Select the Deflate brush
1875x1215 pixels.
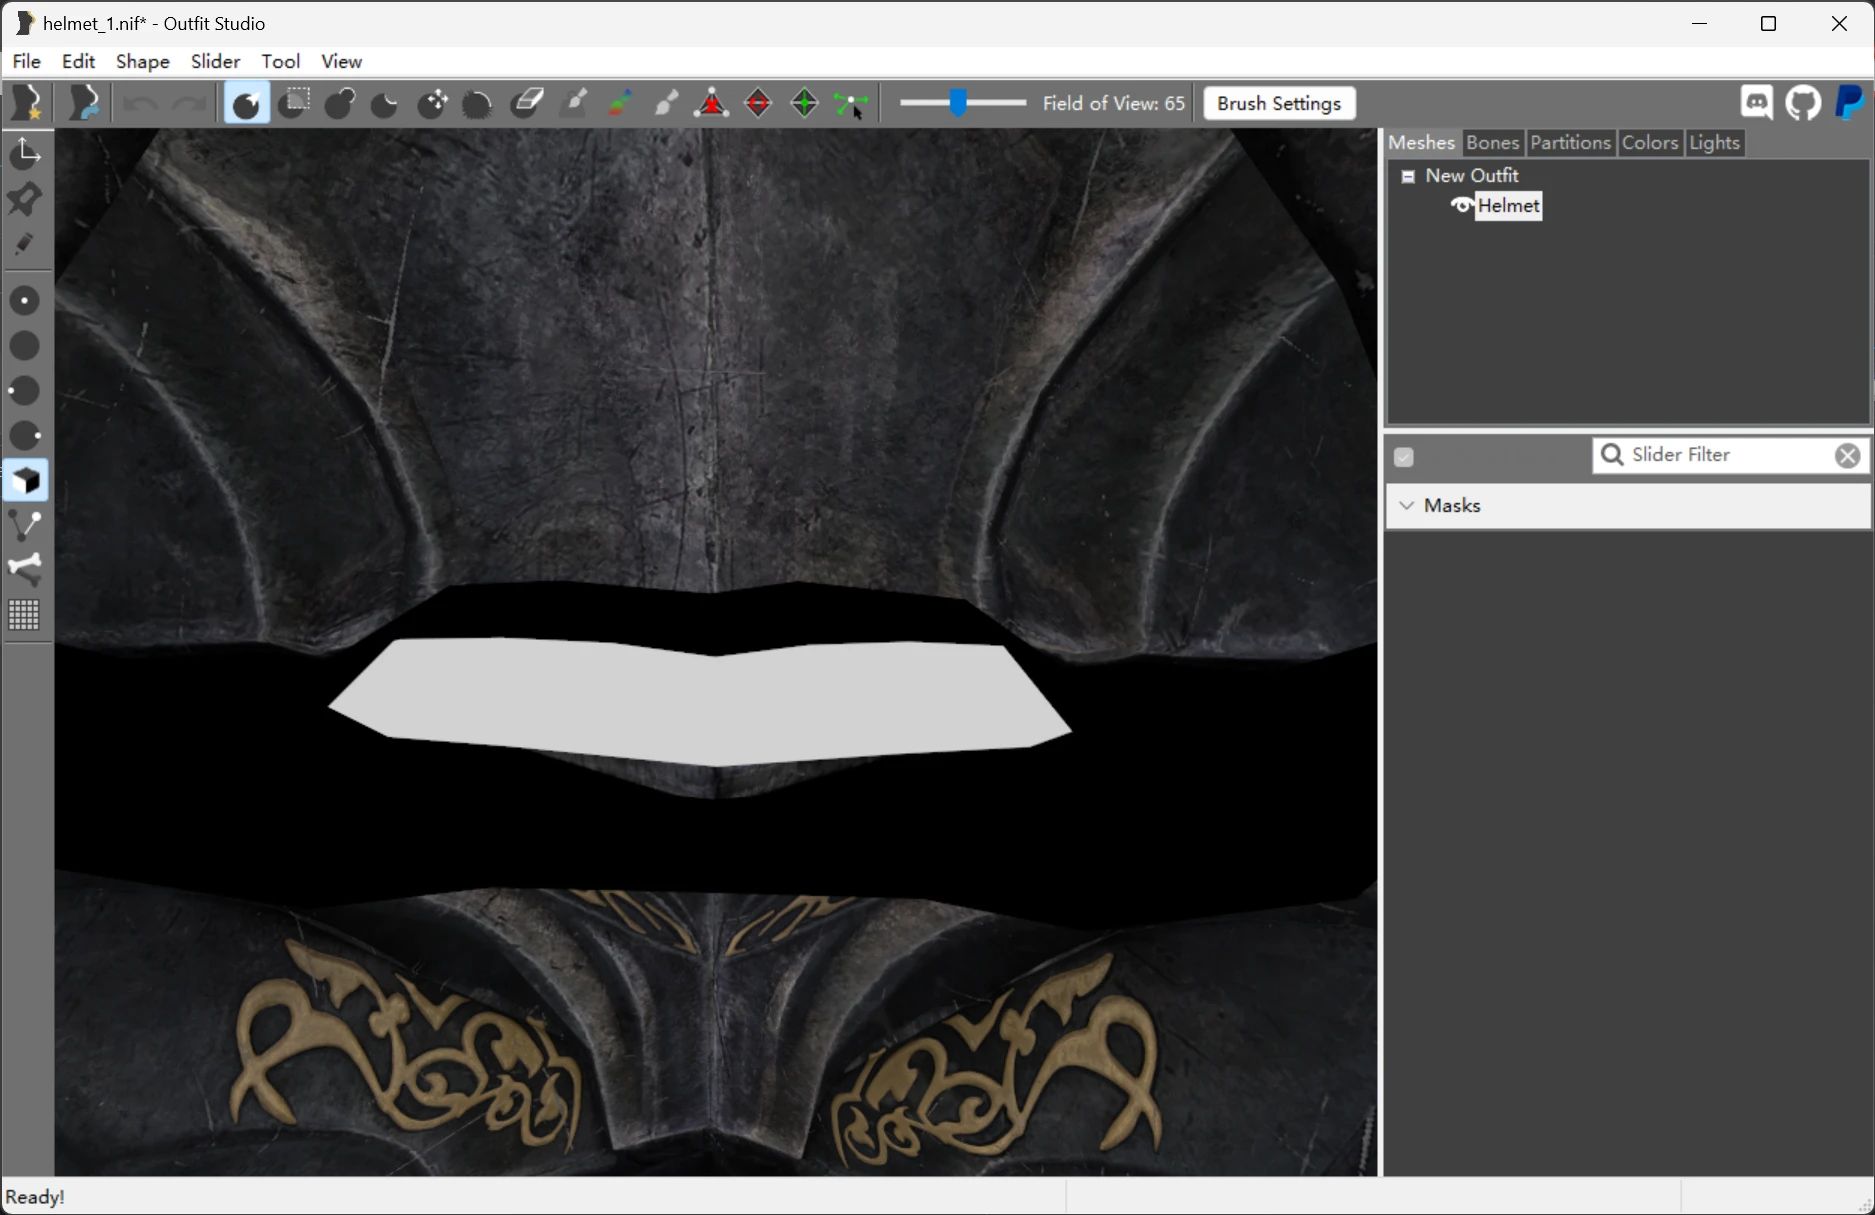[384, 103]
